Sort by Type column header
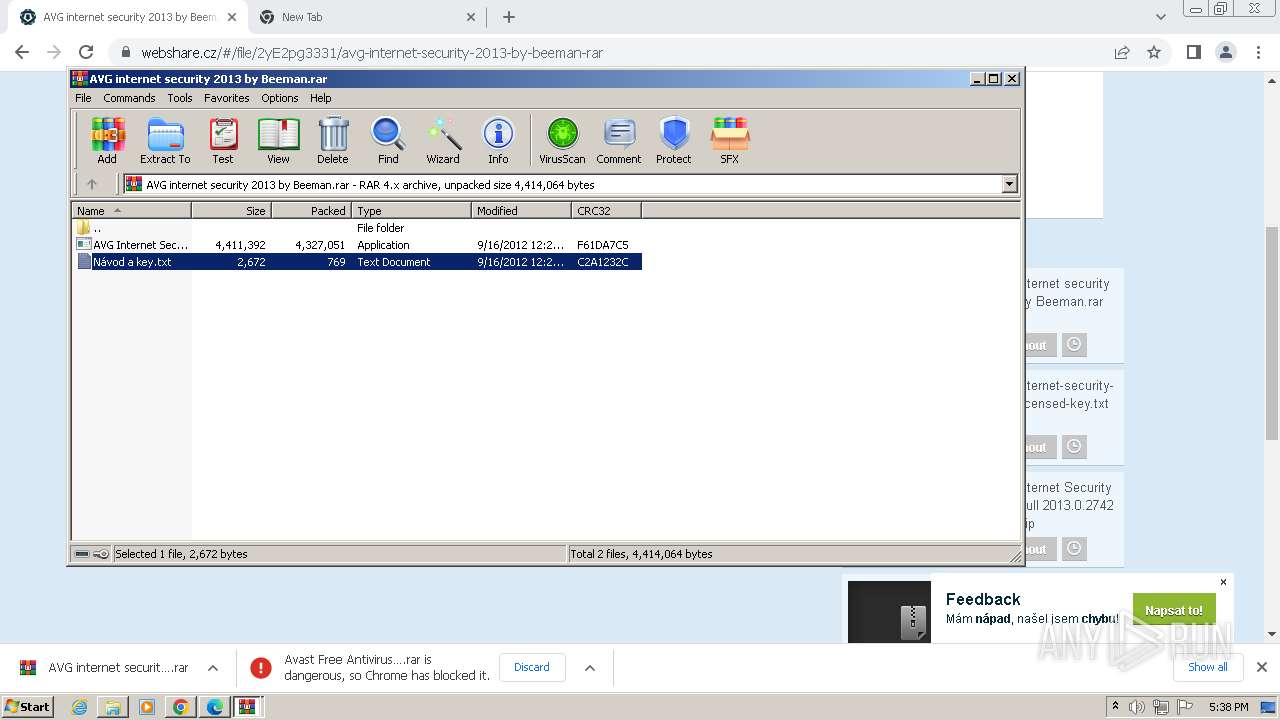The image size is (1280, 720). [x=411, y=211]
